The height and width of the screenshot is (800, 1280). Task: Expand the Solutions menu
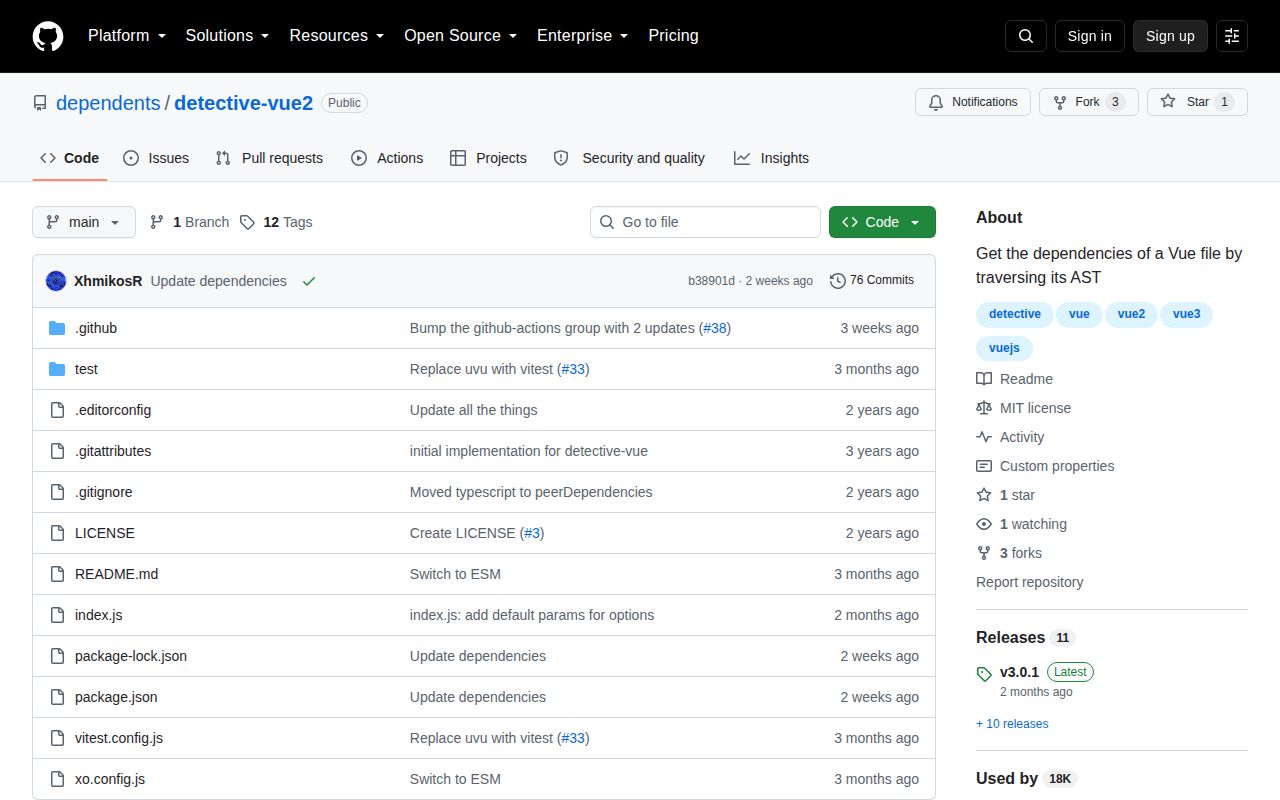click(227, 36)
